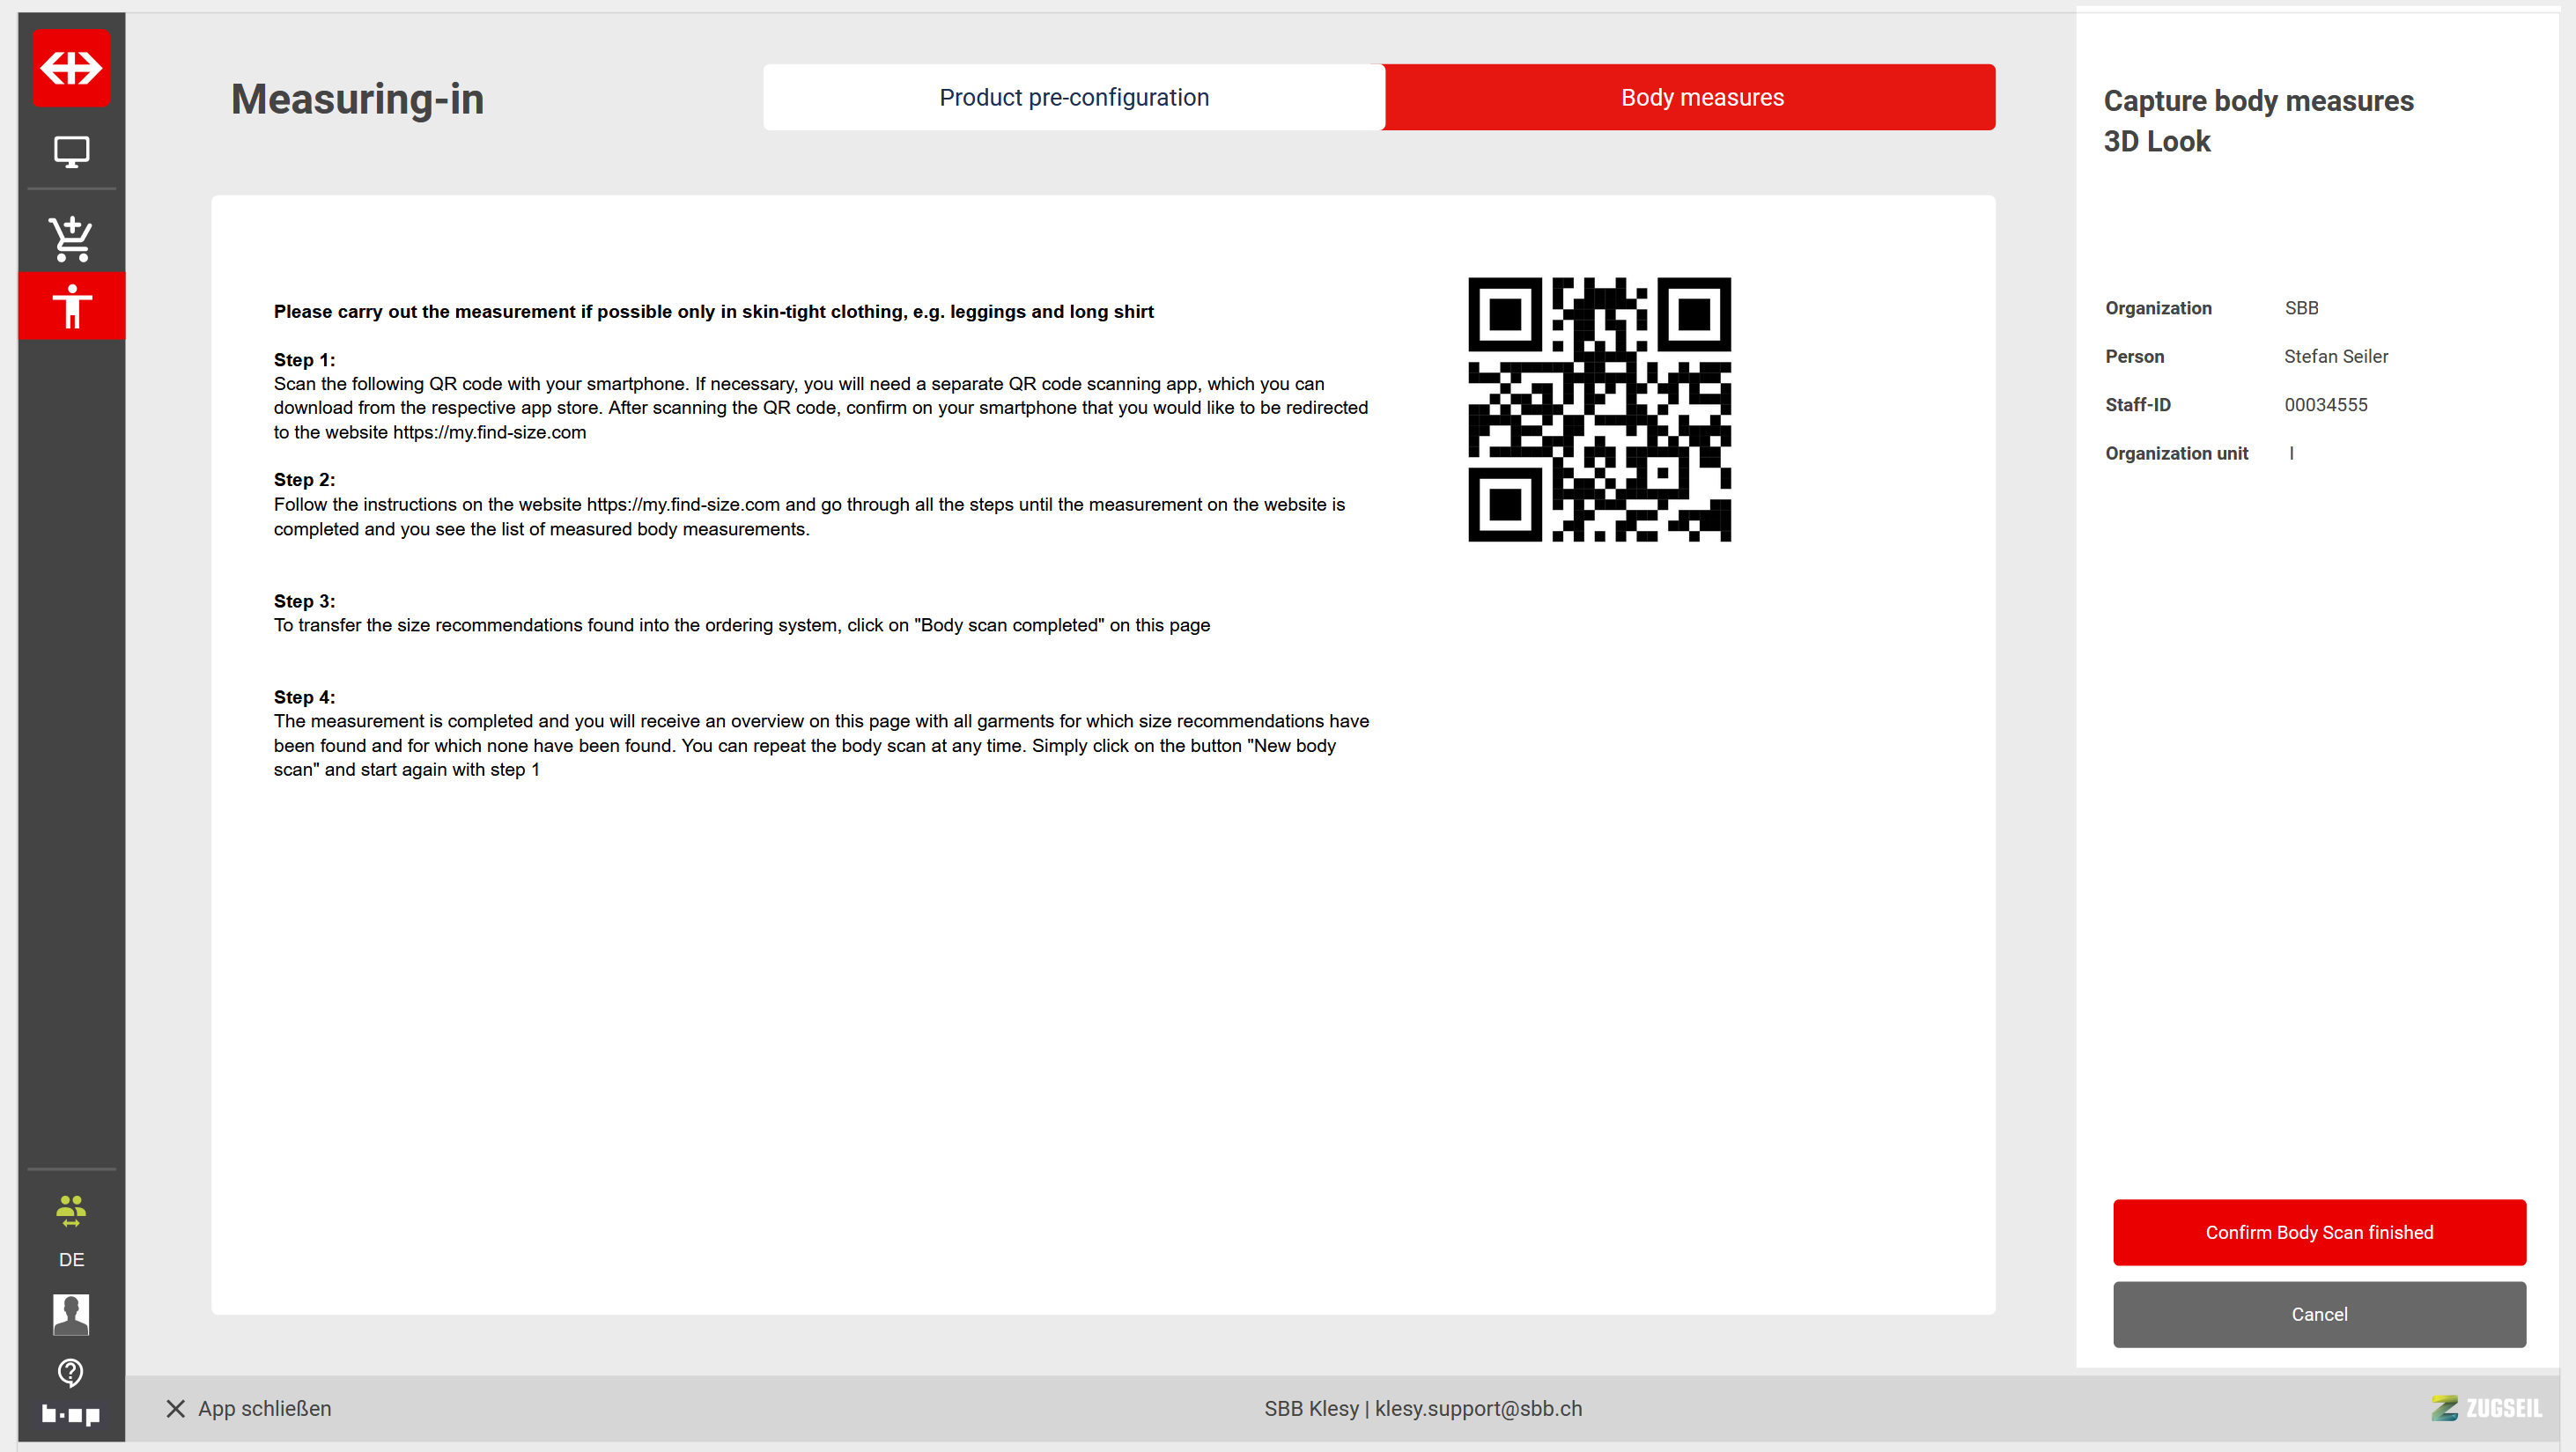The width and height of the screenshot is (2576, 1452).
Task: Click the Measuring-in page heading
Action: coord(357,99)
